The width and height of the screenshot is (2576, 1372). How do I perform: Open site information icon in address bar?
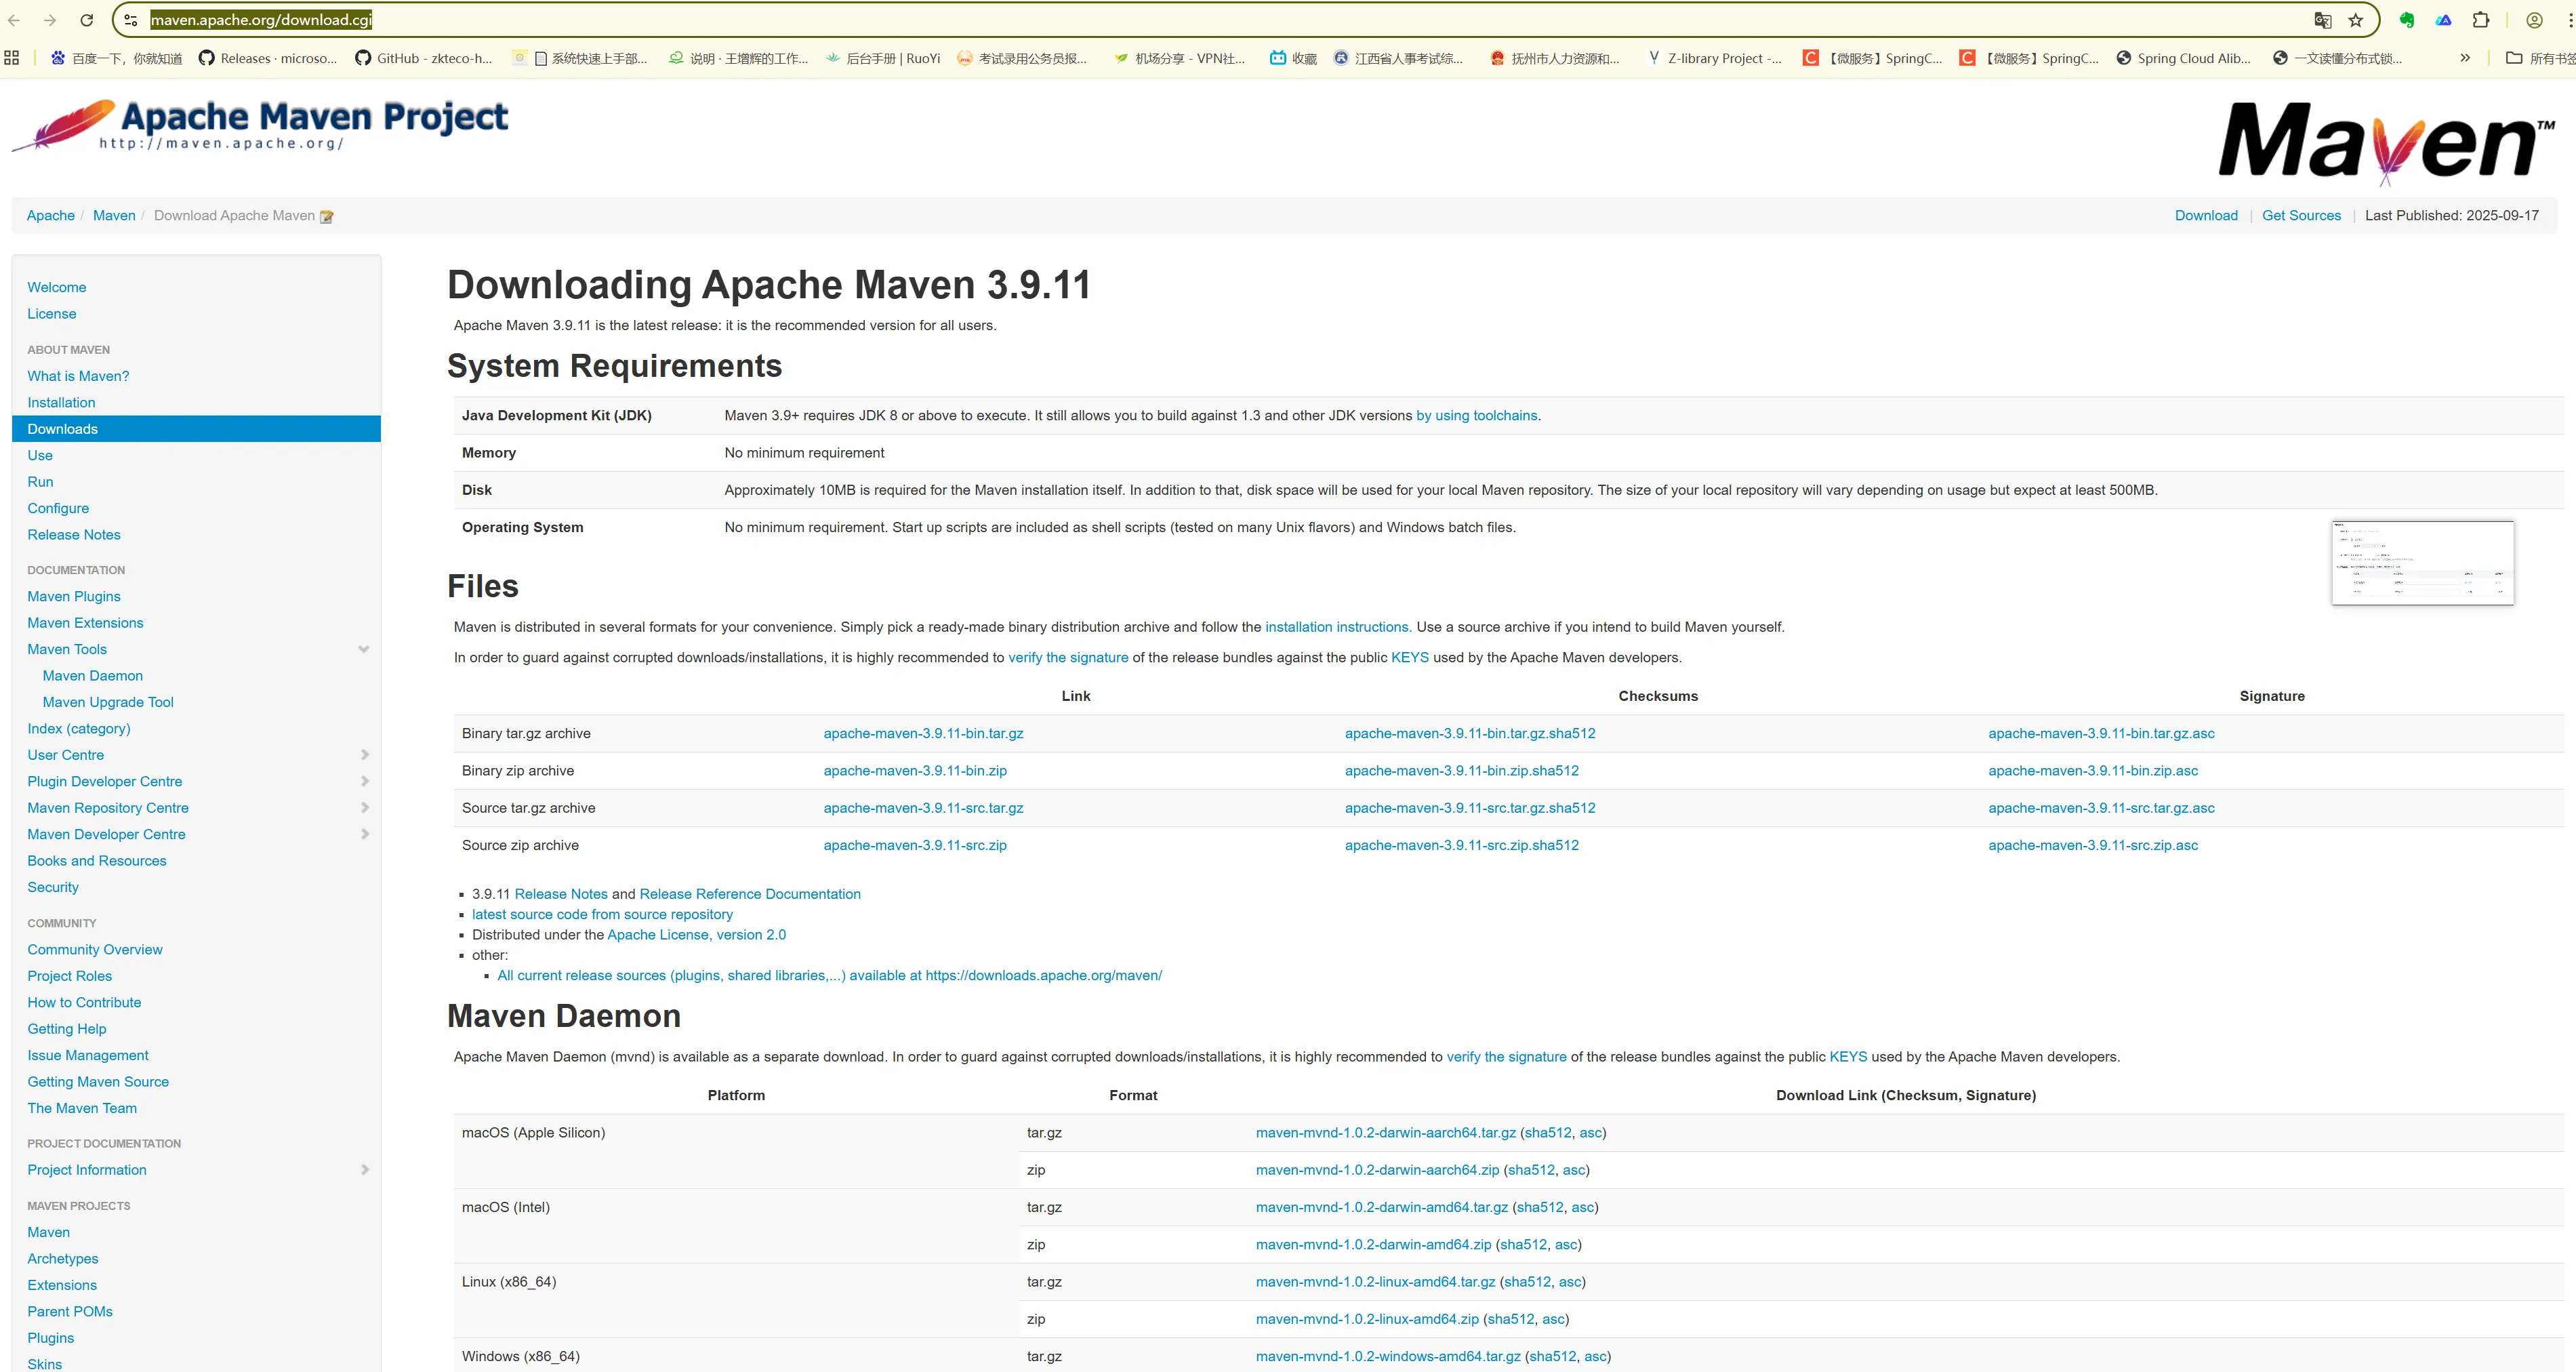click(131, 20)
